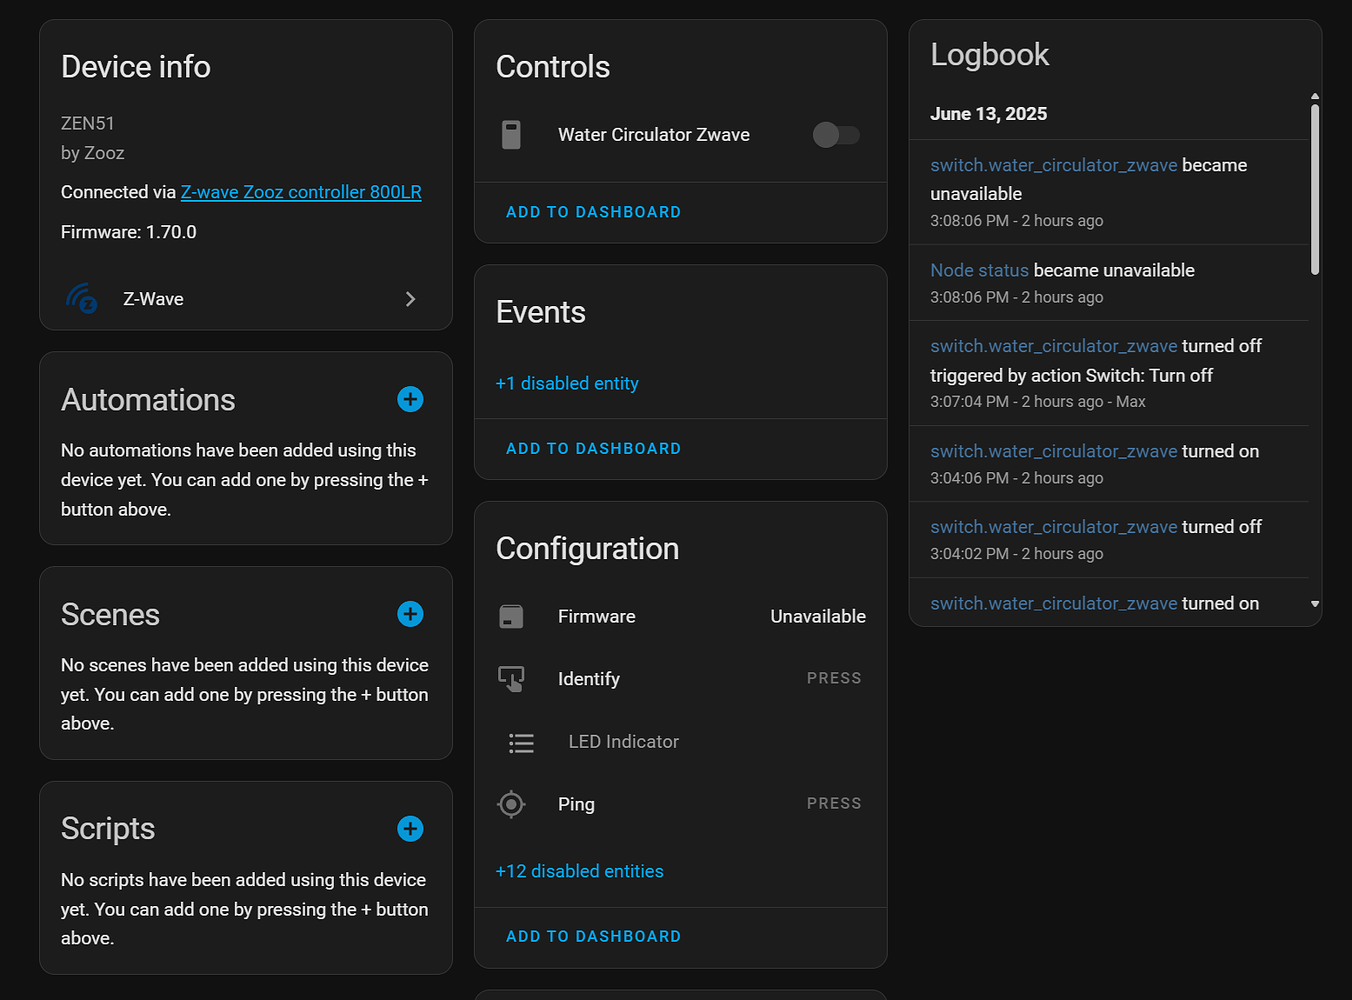
Task: Open the Z-Wave signal icon in Device info
Action: [81, 298]
